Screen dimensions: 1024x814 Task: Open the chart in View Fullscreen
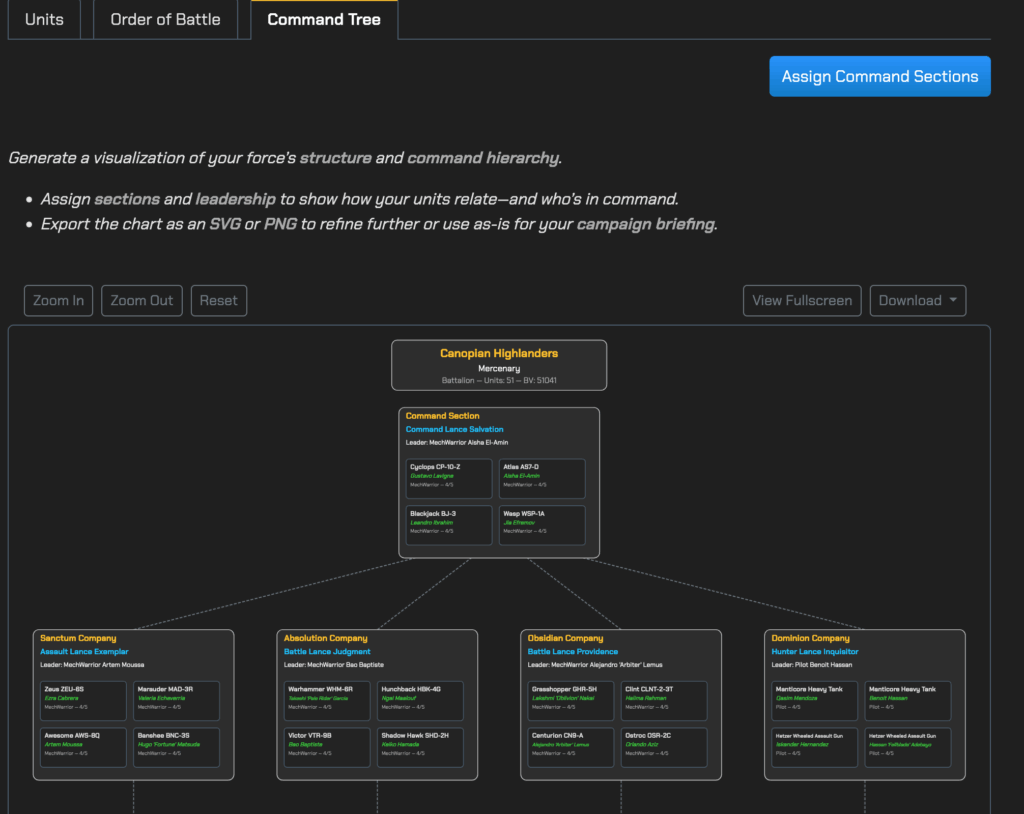[801, 300]
